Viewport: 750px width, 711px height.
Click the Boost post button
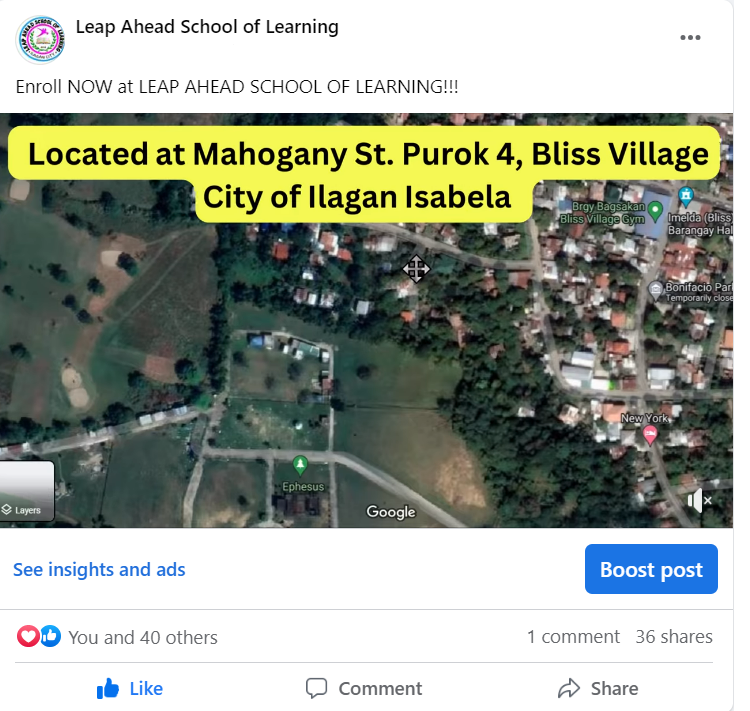pyautogui.click(x=651, y=569)
